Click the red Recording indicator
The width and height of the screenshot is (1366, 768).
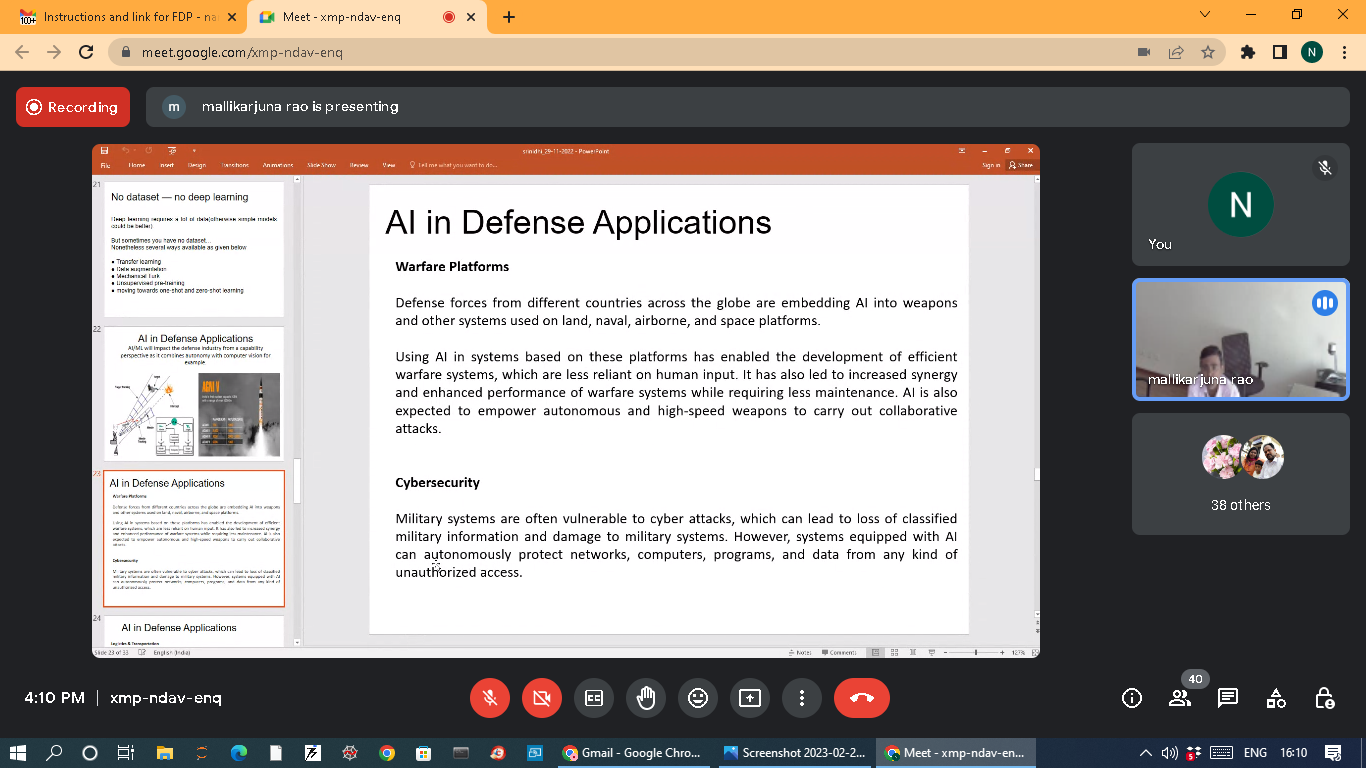click(73, 107)
